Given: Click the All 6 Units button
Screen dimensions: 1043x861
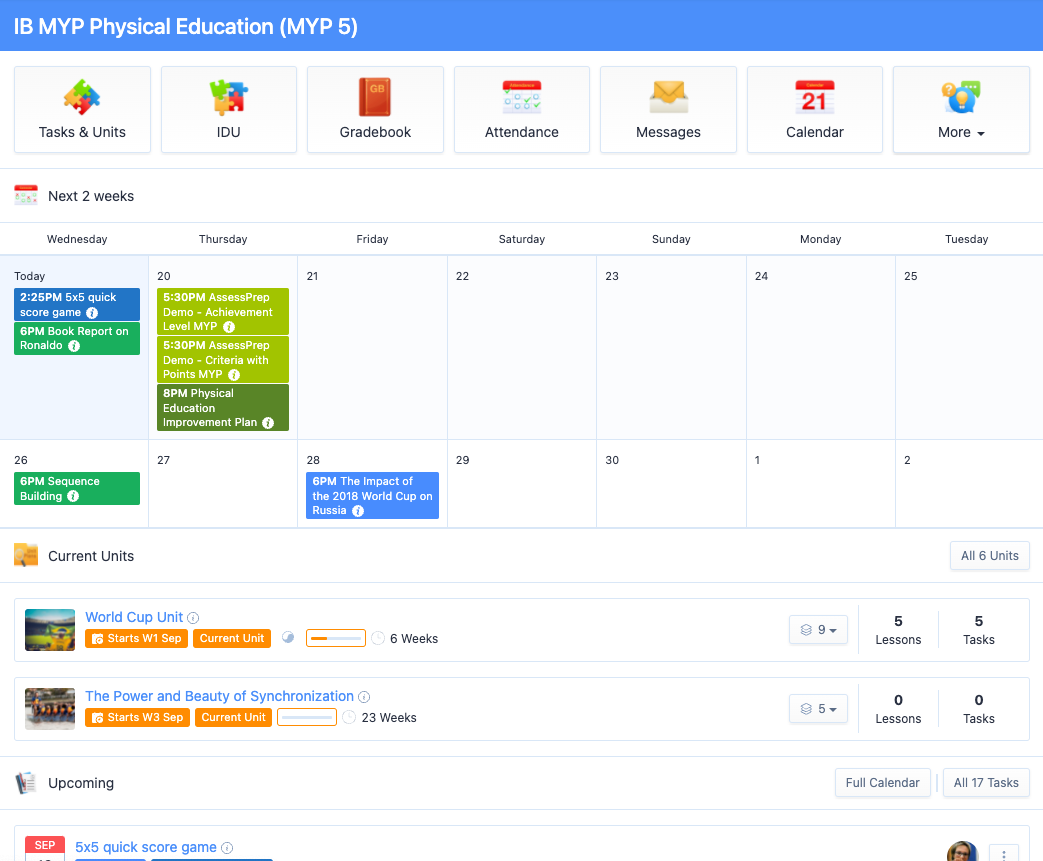Looking at the screenshot, I should pyautogui.click(x=989, y=556).
